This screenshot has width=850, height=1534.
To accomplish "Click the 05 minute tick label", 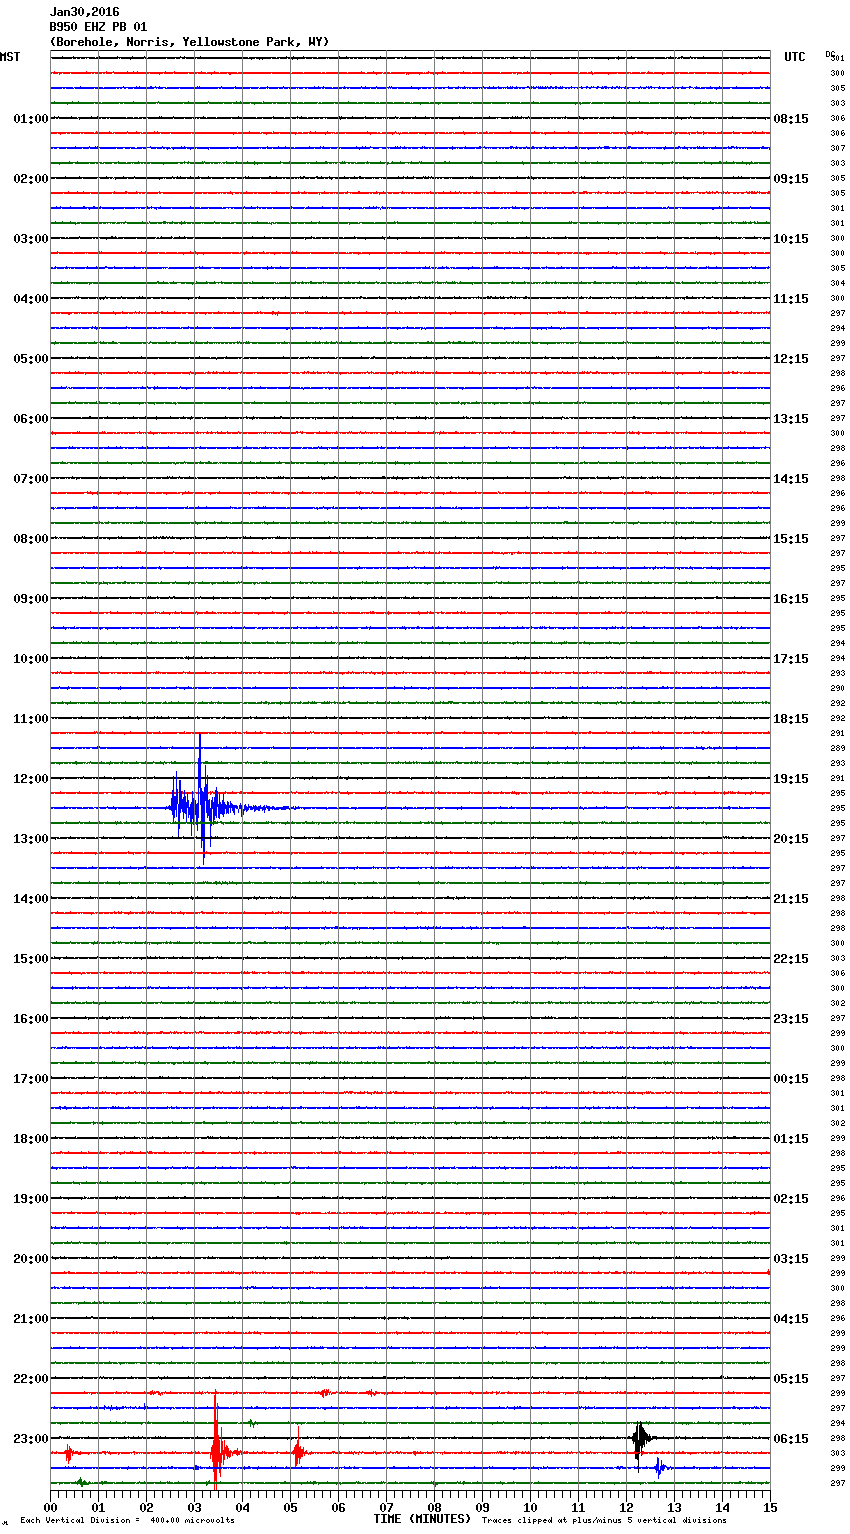I will point(291,1507).
